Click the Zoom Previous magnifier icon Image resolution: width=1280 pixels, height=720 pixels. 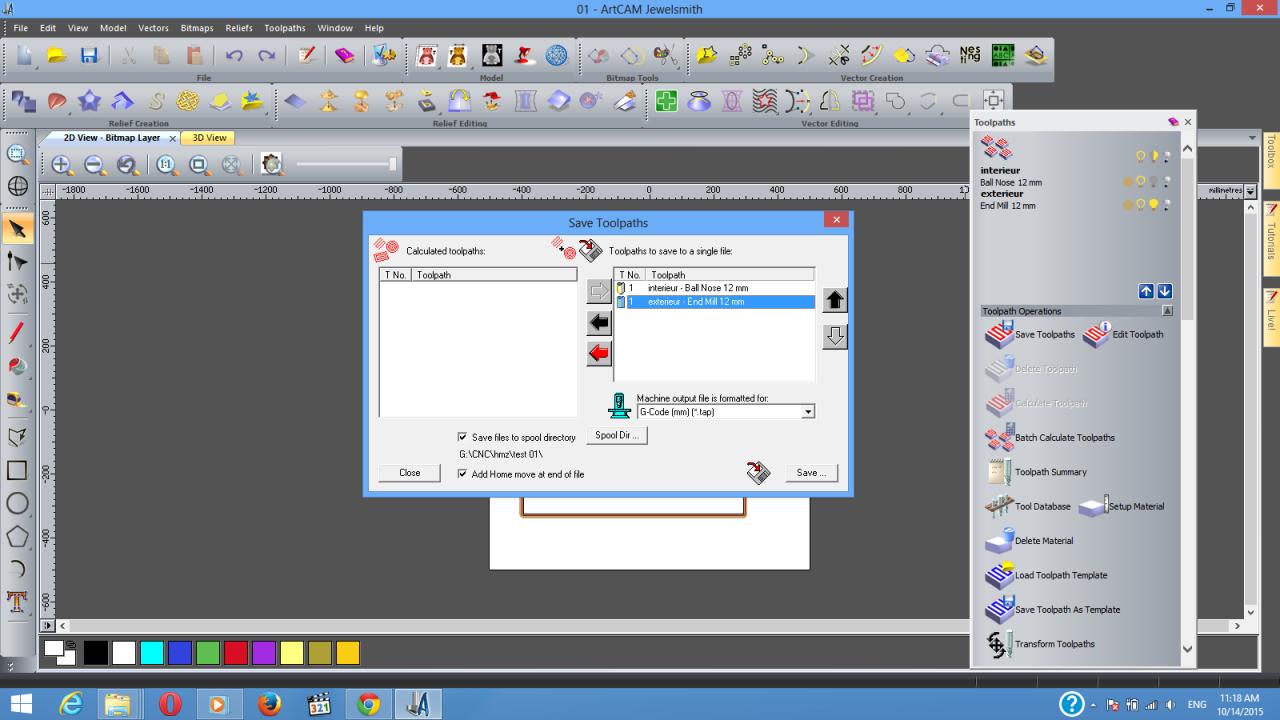click(x=126, y=165)
